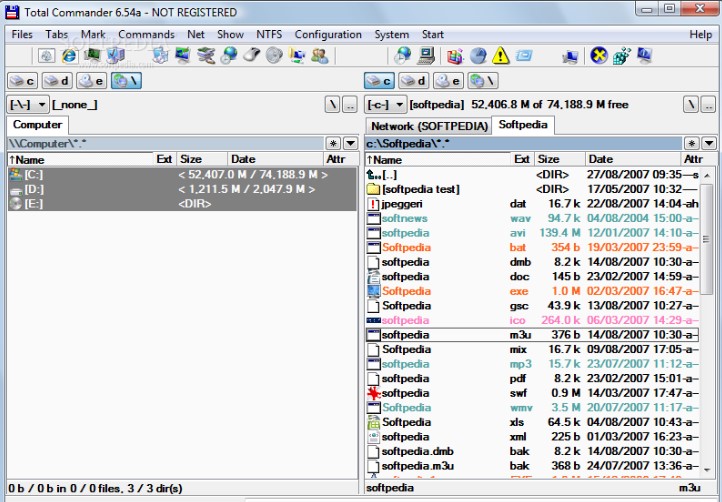722x502 pixels.
Task: Open left panel favorites asterisk button
Action: [333, 143]
